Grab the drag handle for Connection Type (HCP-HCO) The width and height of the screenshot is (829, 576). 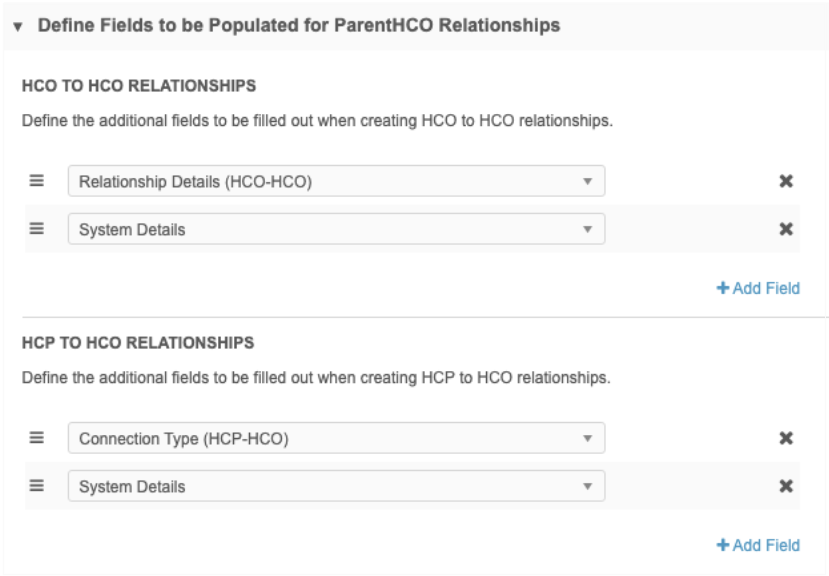tap(37, 438)
